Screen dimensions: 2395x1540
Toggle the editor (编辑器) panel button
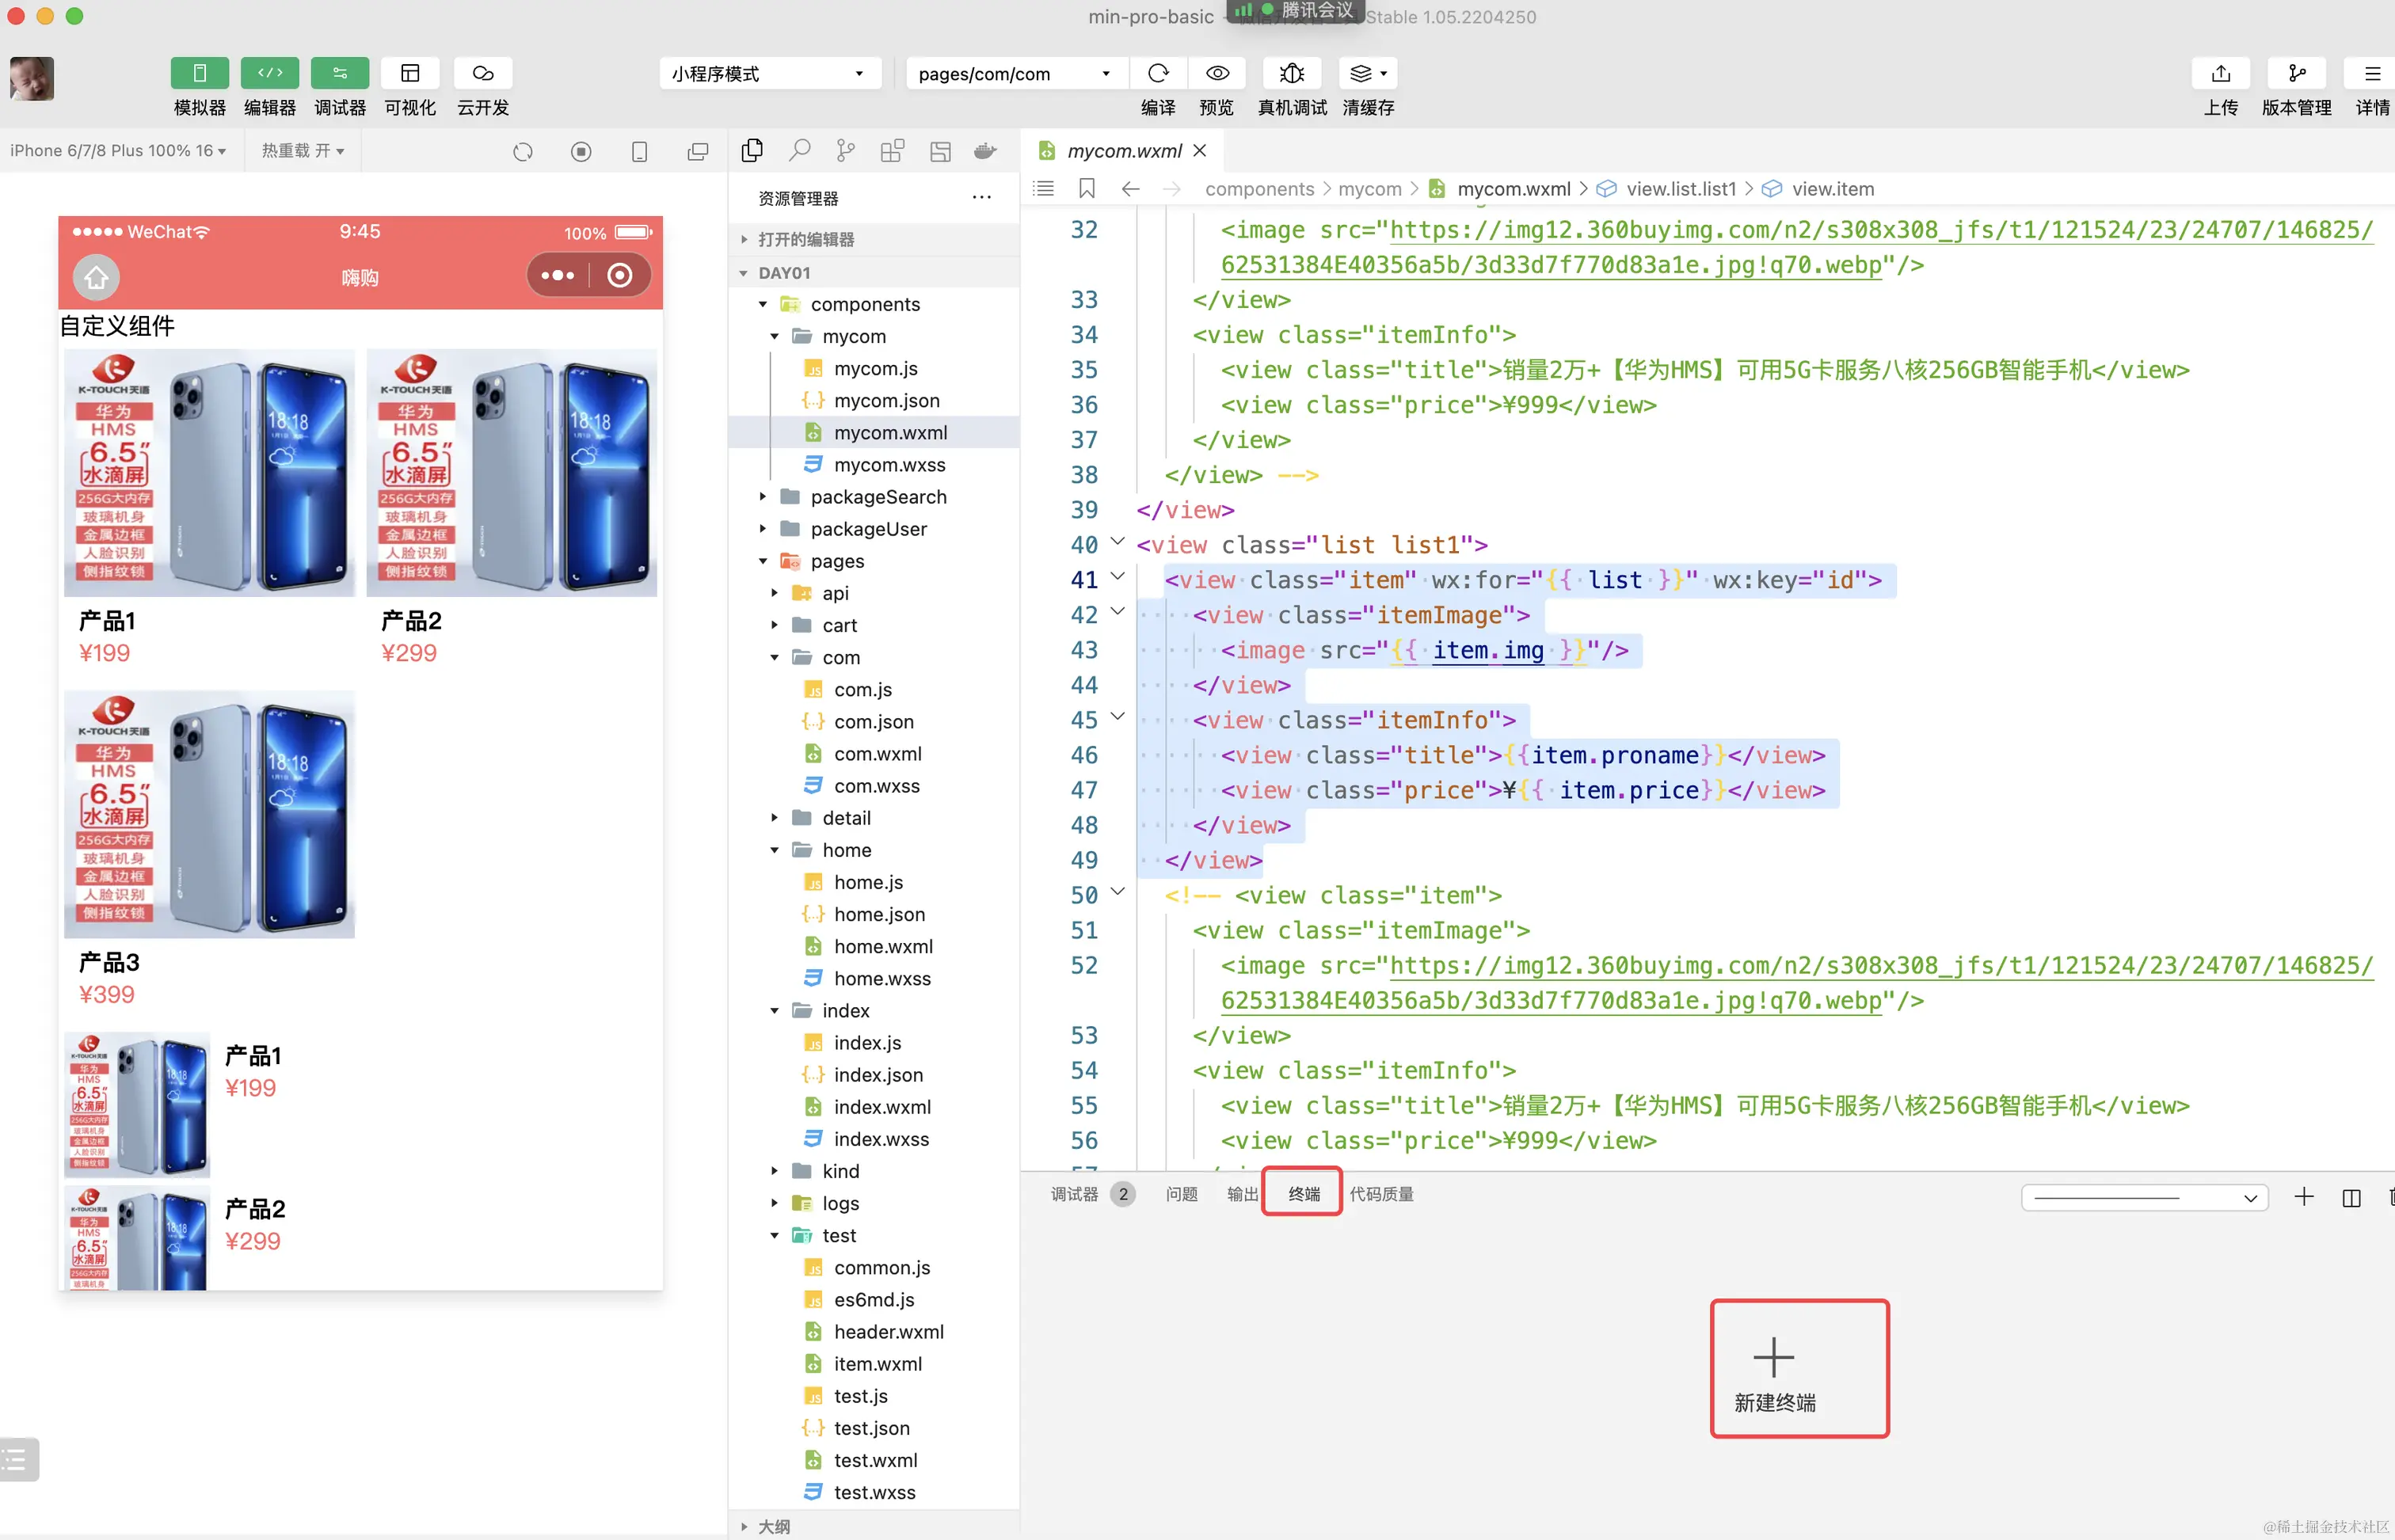pyautogui.click(x=270, y=73)
